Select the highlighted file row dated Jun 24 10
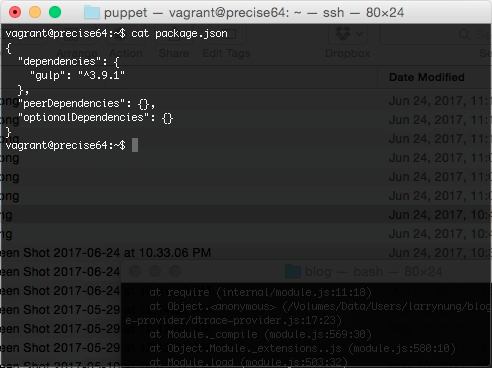 [x=246, y=215]
